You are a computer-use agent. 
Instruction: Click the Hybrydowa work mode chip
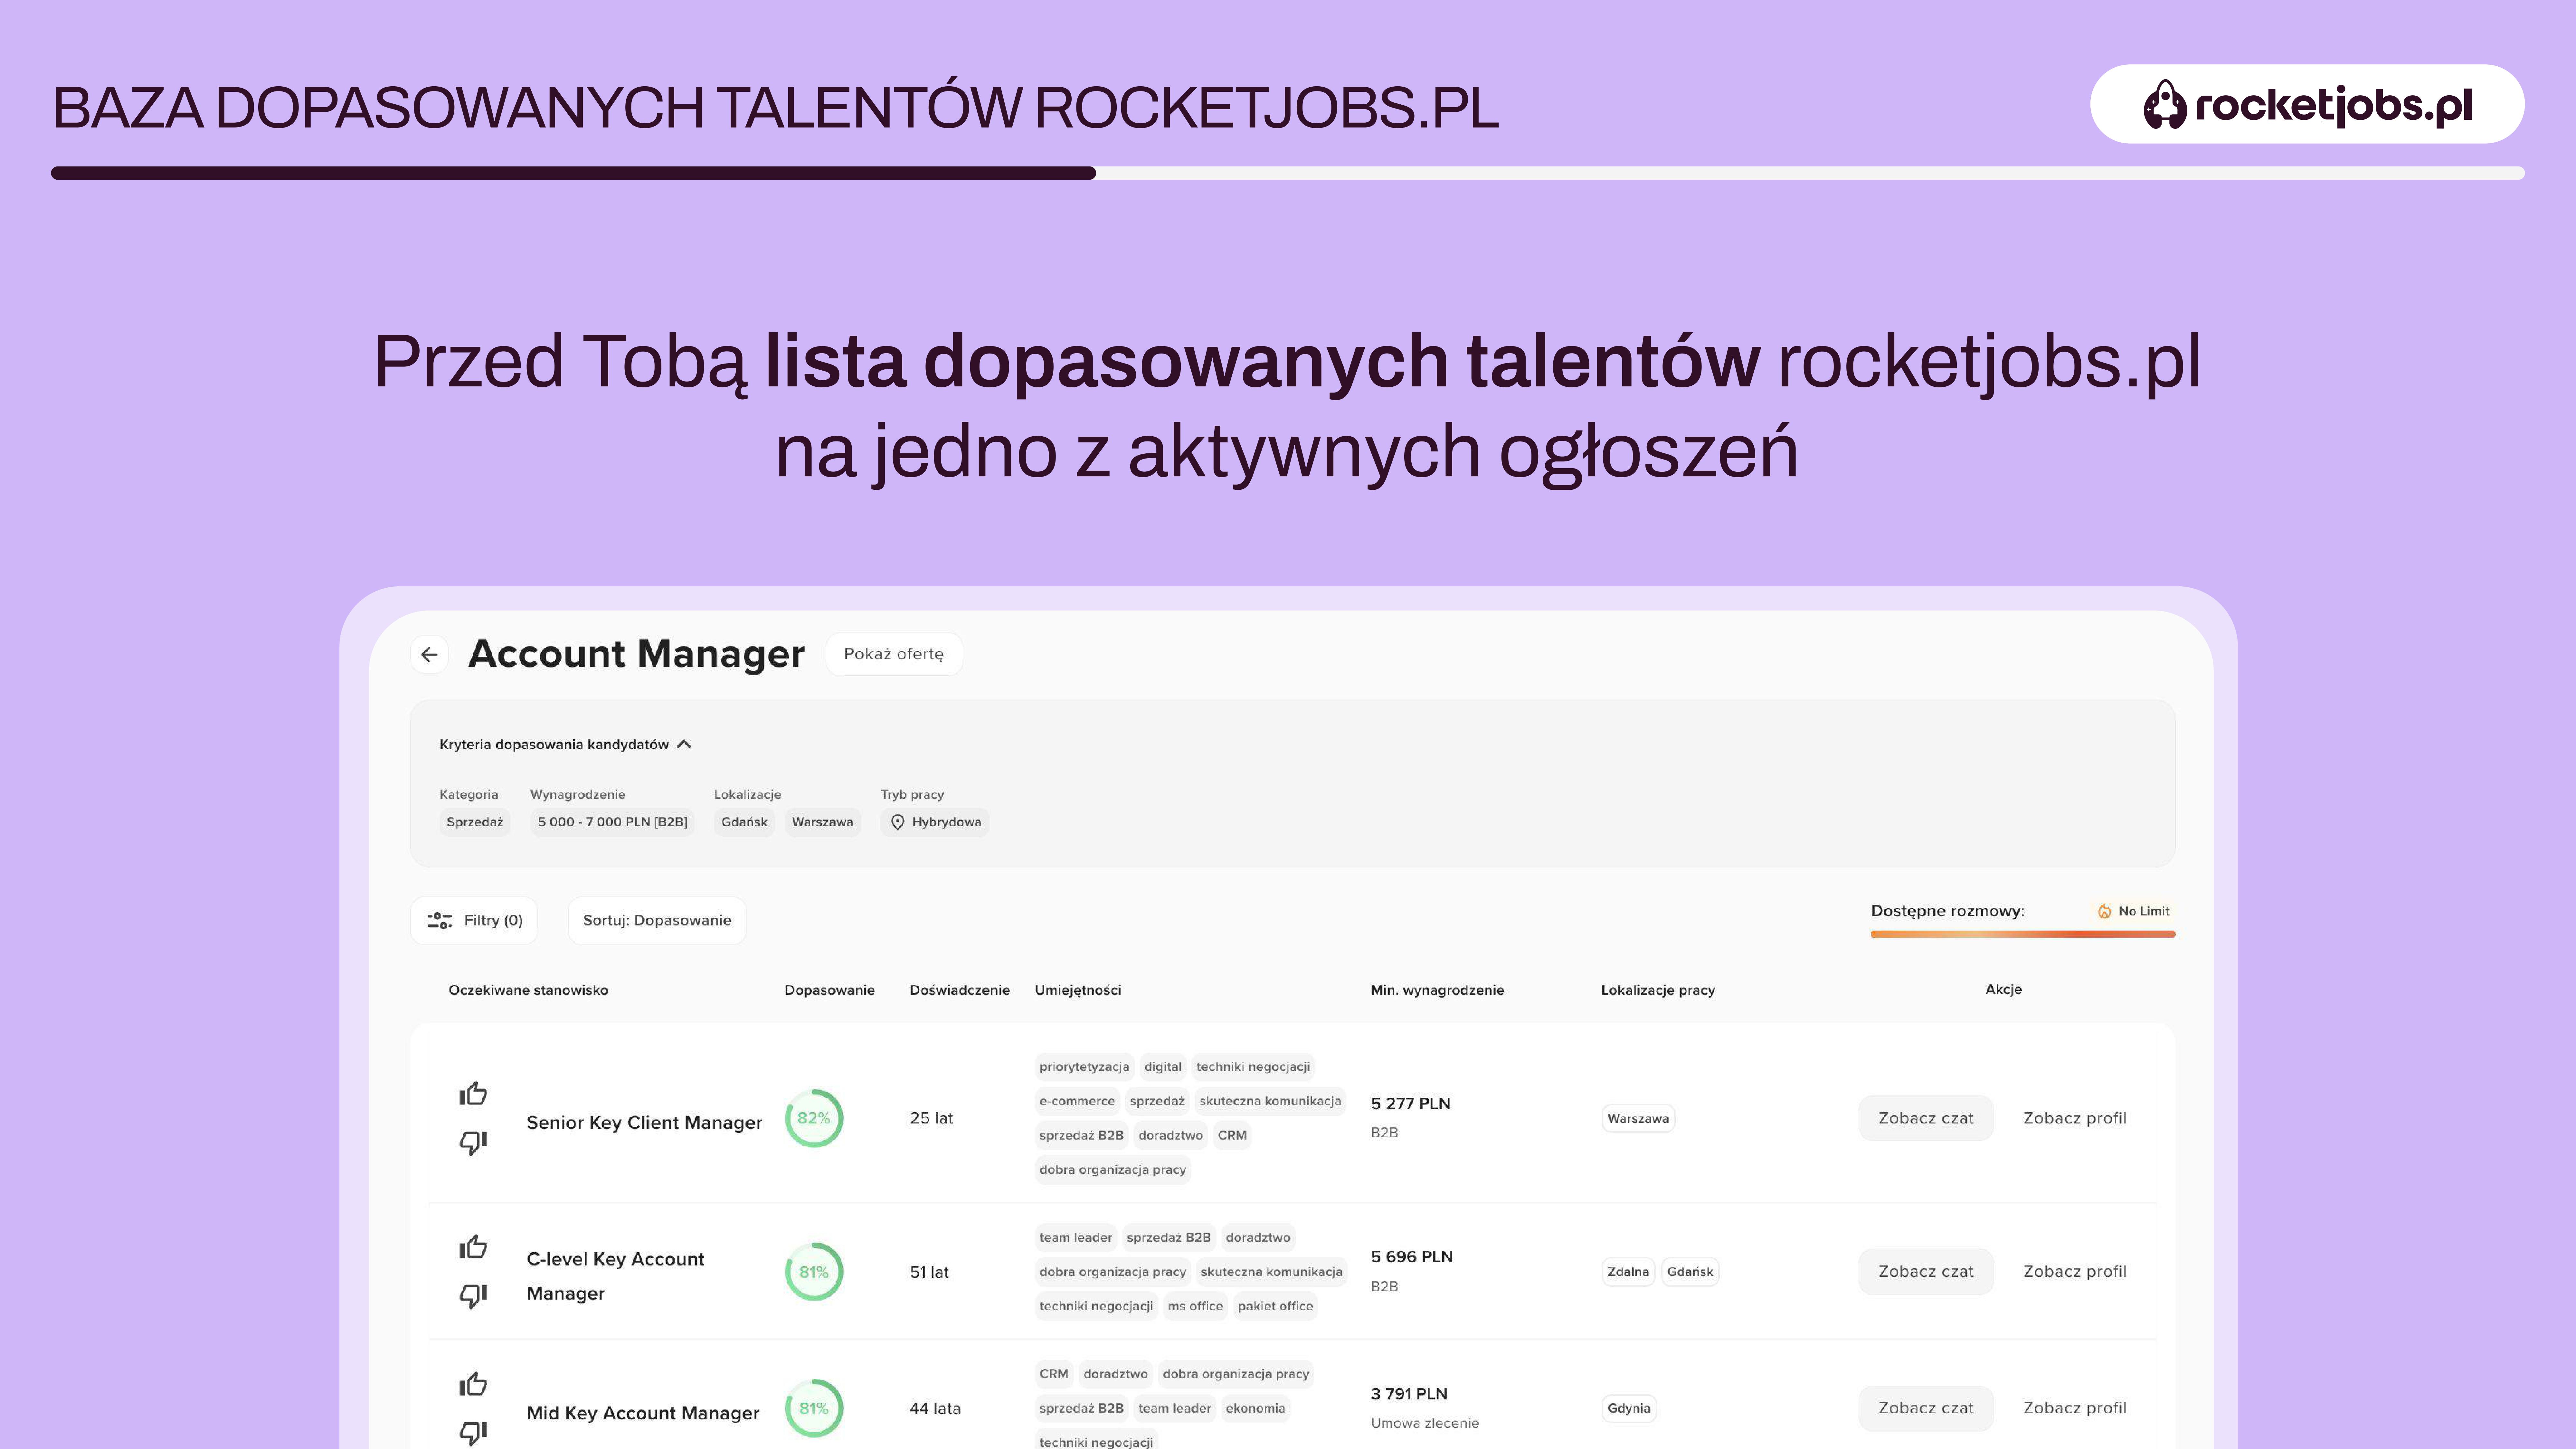[x=935, y=822]
